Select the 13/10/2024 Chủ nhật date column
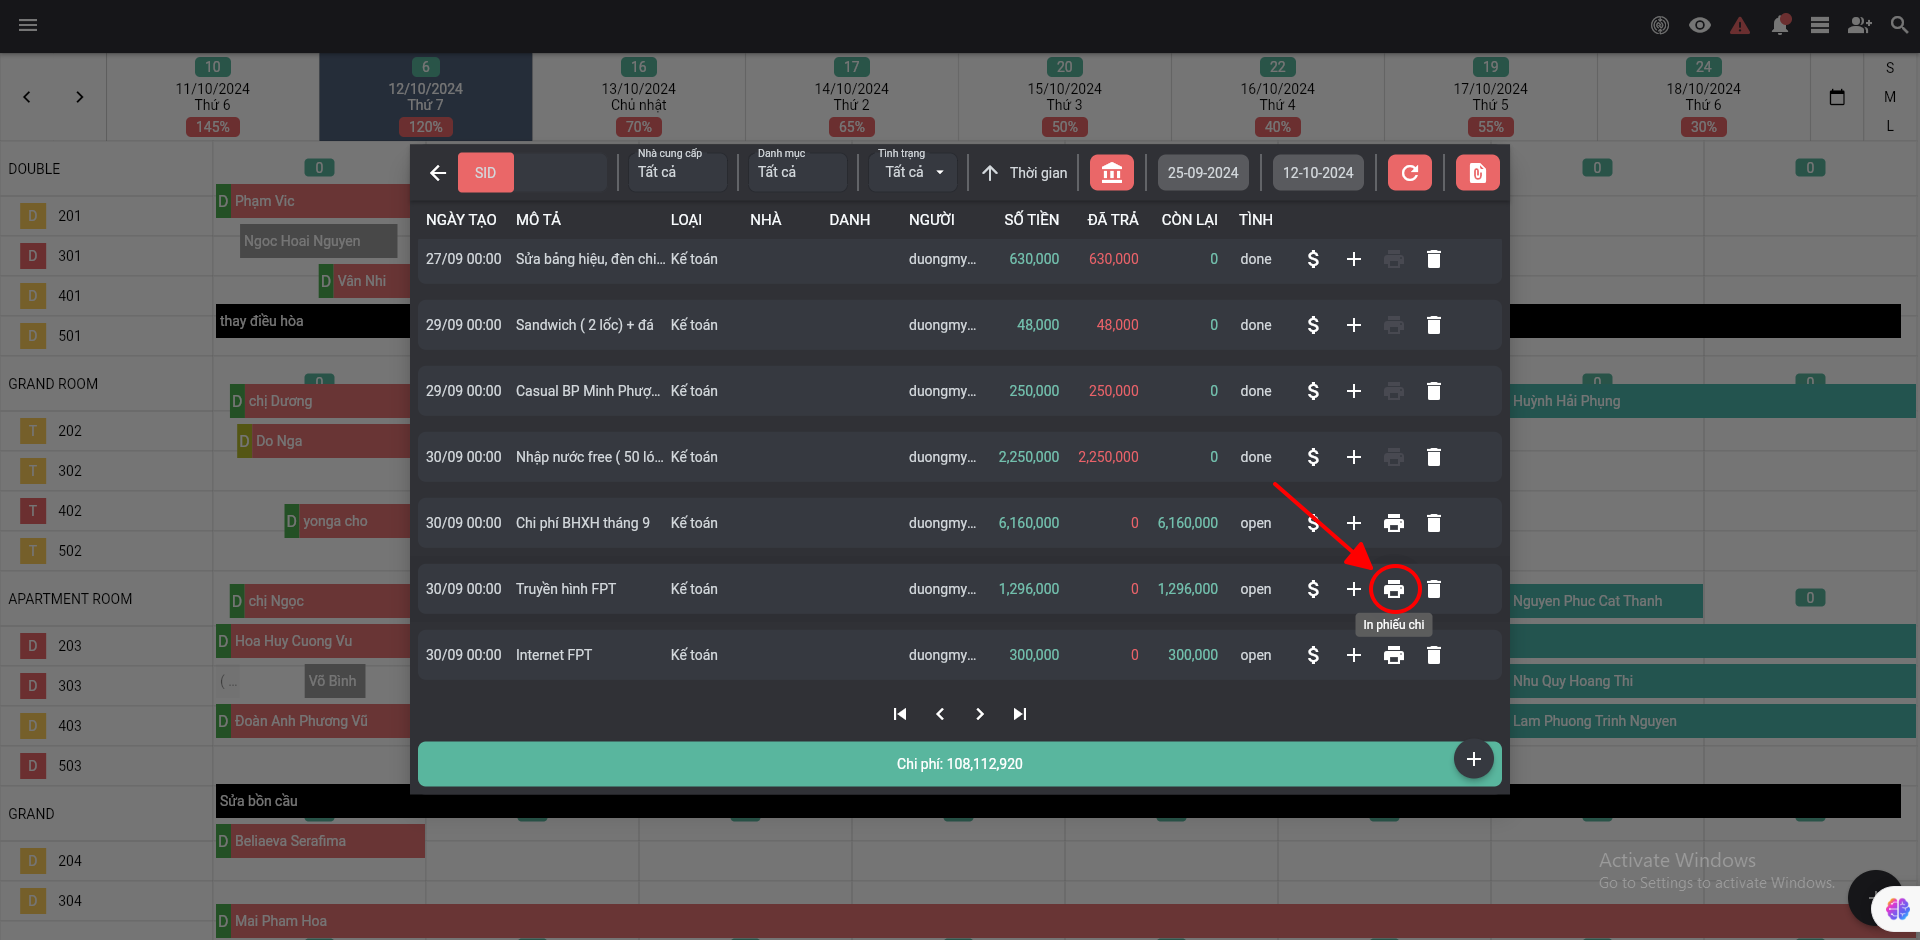This screenshot has height=940, width=1920. click(x=639, y=97)
